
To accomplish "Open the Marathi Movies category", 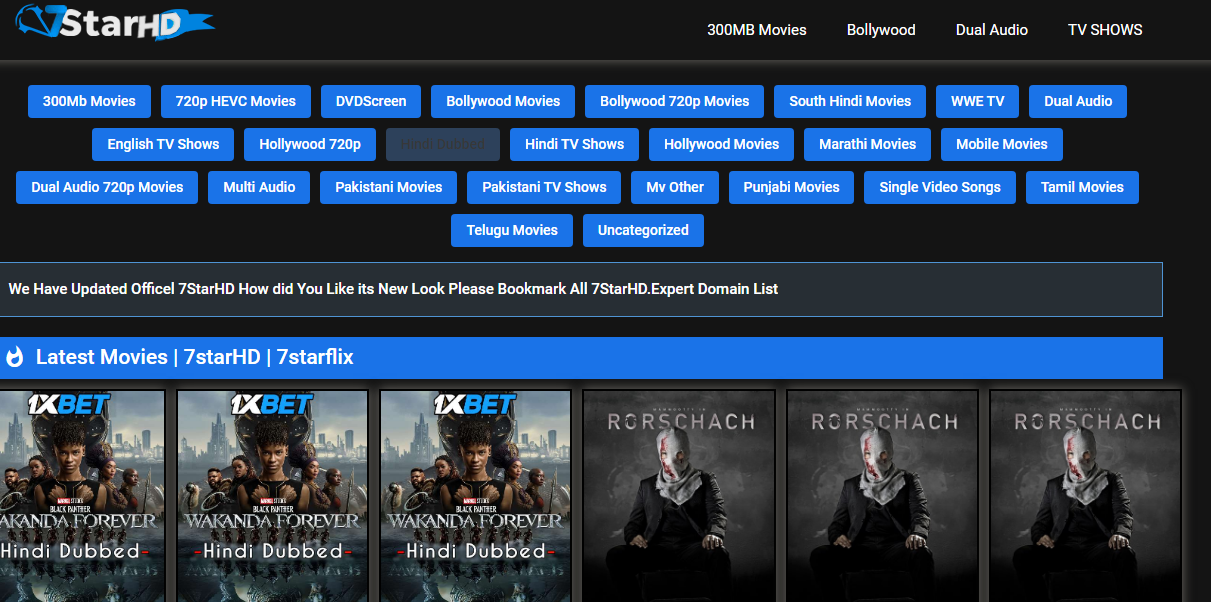I will [867, 144].
